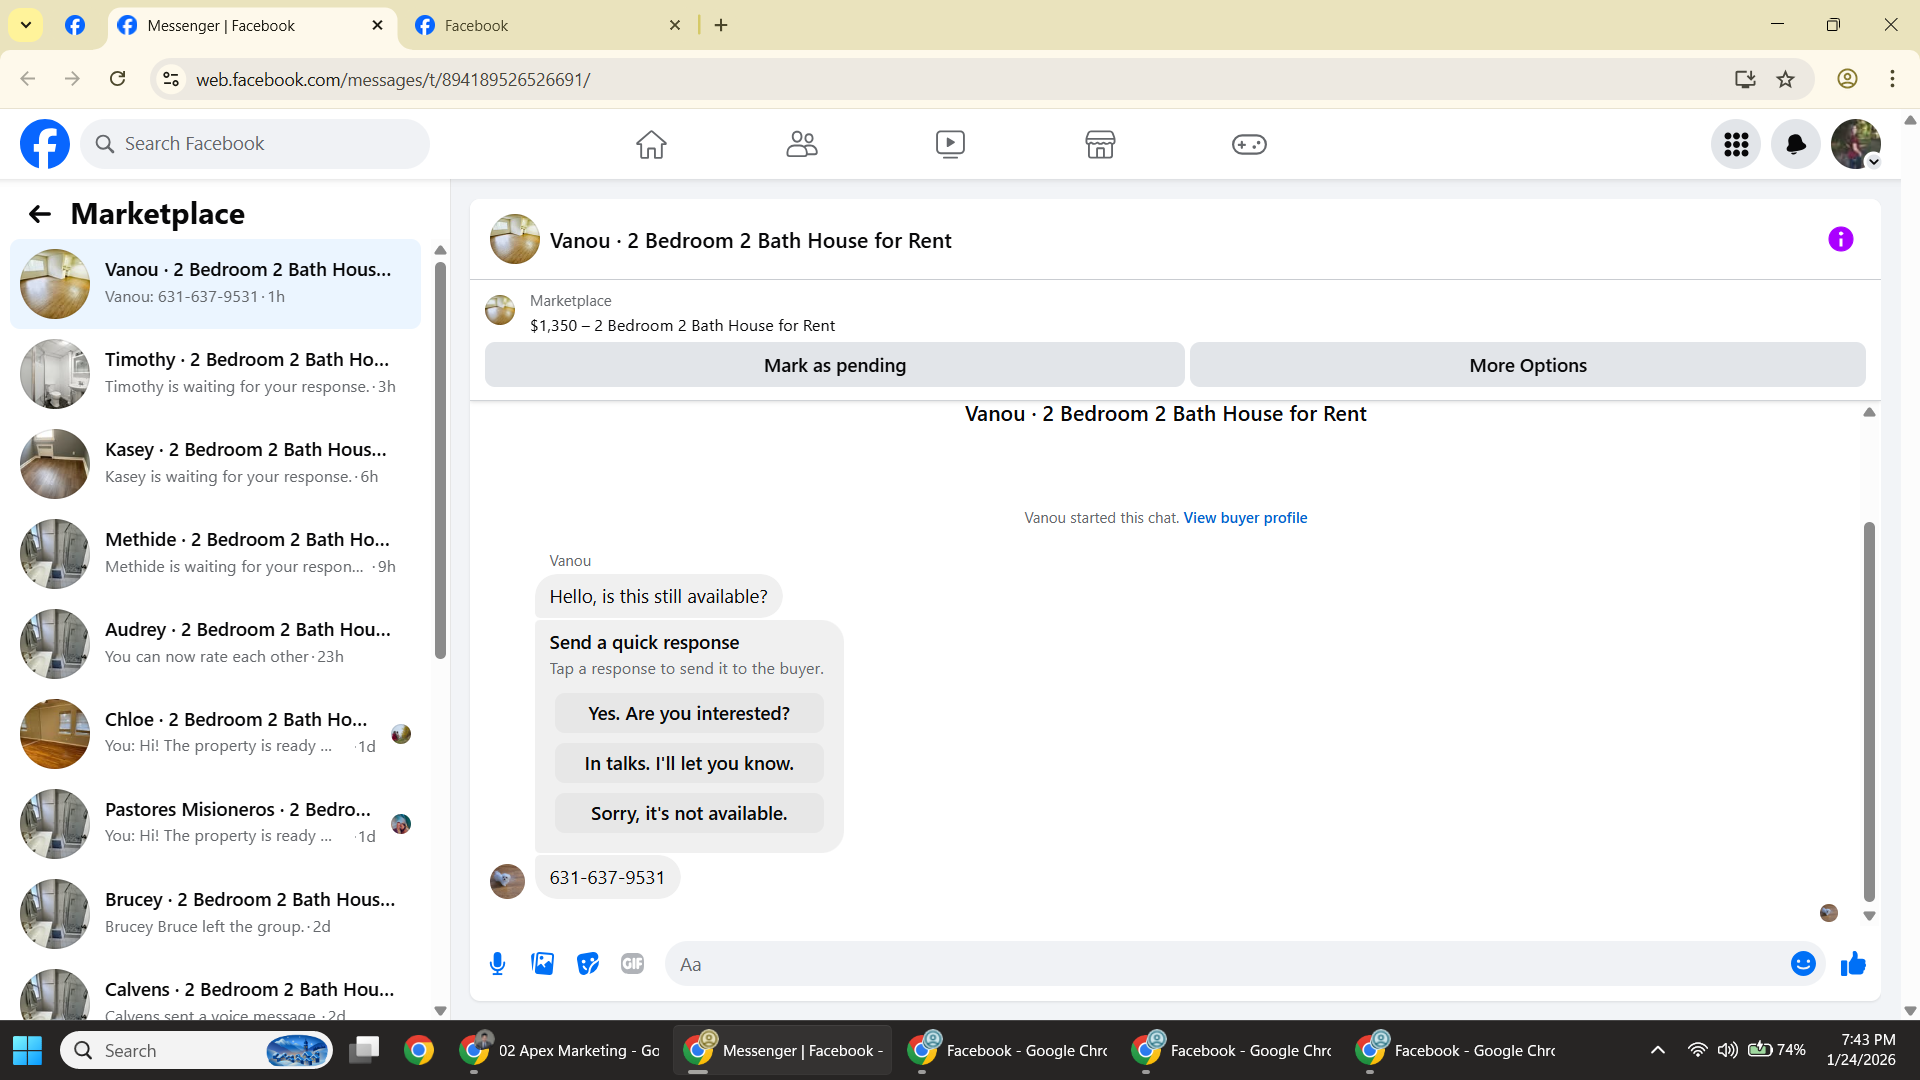
Task: Open the Gaming icon in top navigation
Action: 1249,144
